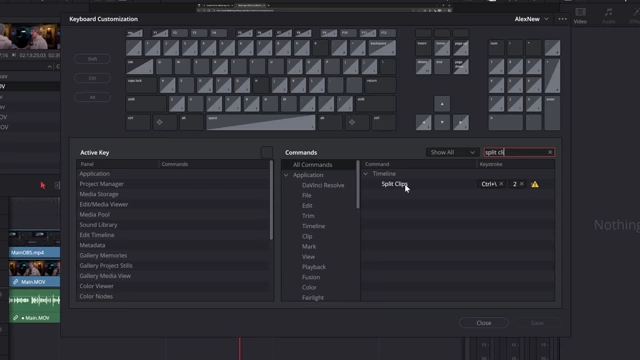Select Fairlight command category
This screenshot has width=640, height=360.
[313, 298]
